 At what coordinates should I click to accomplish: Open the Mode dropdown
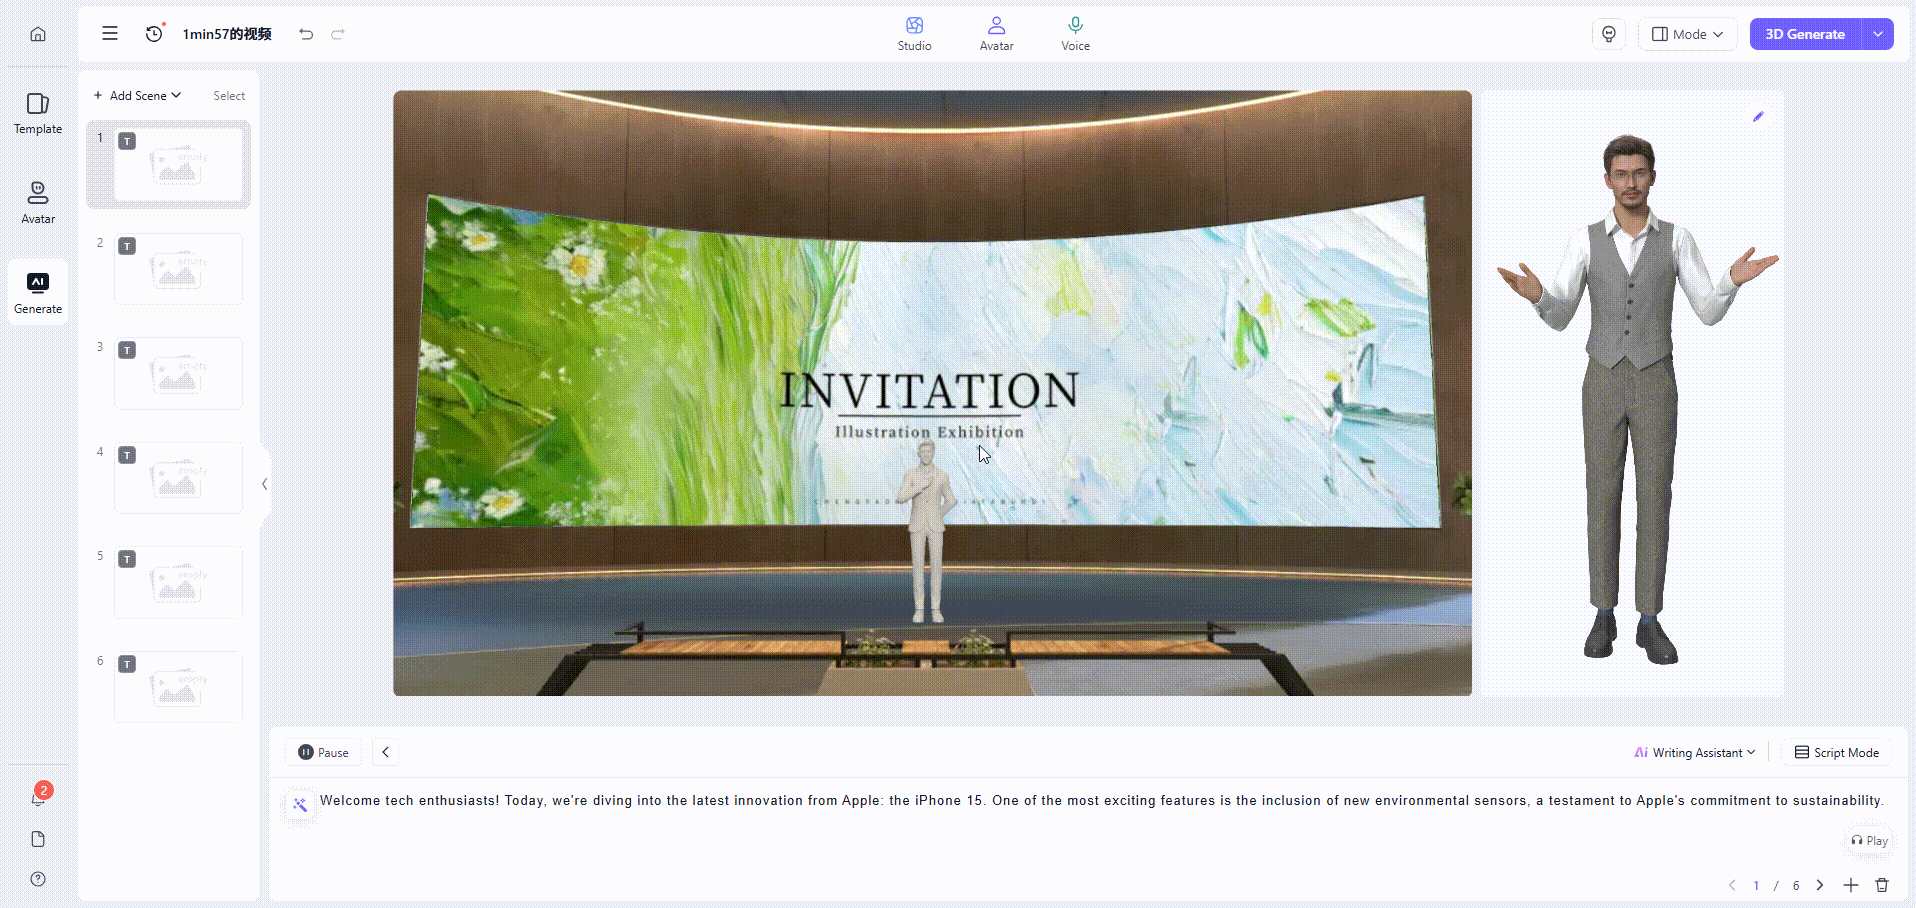tap(1687, 34)
